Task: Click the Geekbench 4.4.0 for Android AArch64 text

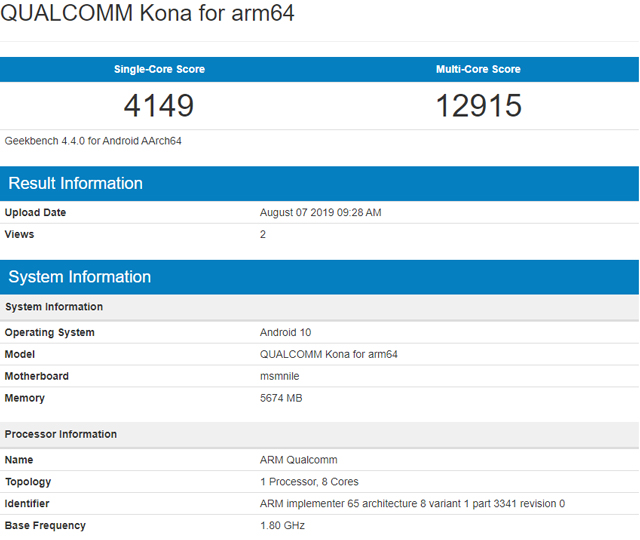Action: click(93, 141)
